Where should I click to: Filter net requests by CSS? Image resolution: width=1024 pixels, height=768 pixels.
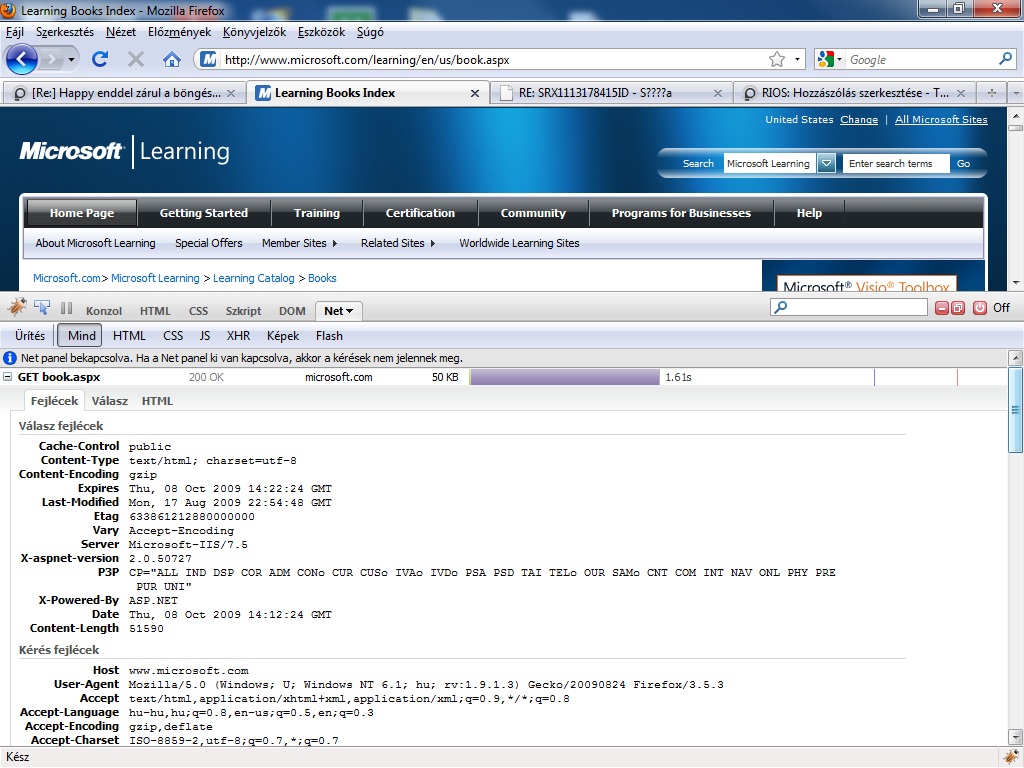tap(173, 336)
